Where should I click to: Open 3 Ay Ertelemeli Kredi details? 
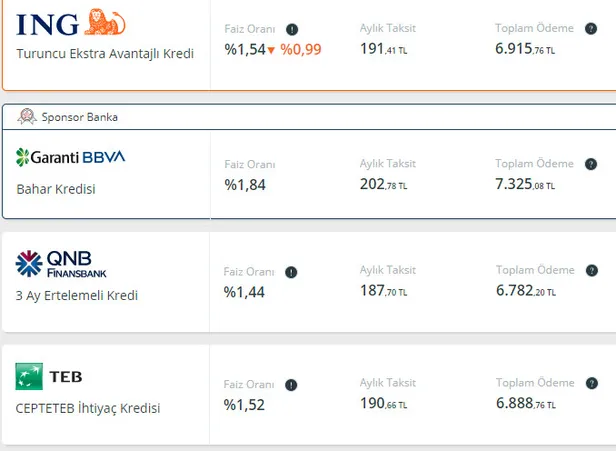77,295
